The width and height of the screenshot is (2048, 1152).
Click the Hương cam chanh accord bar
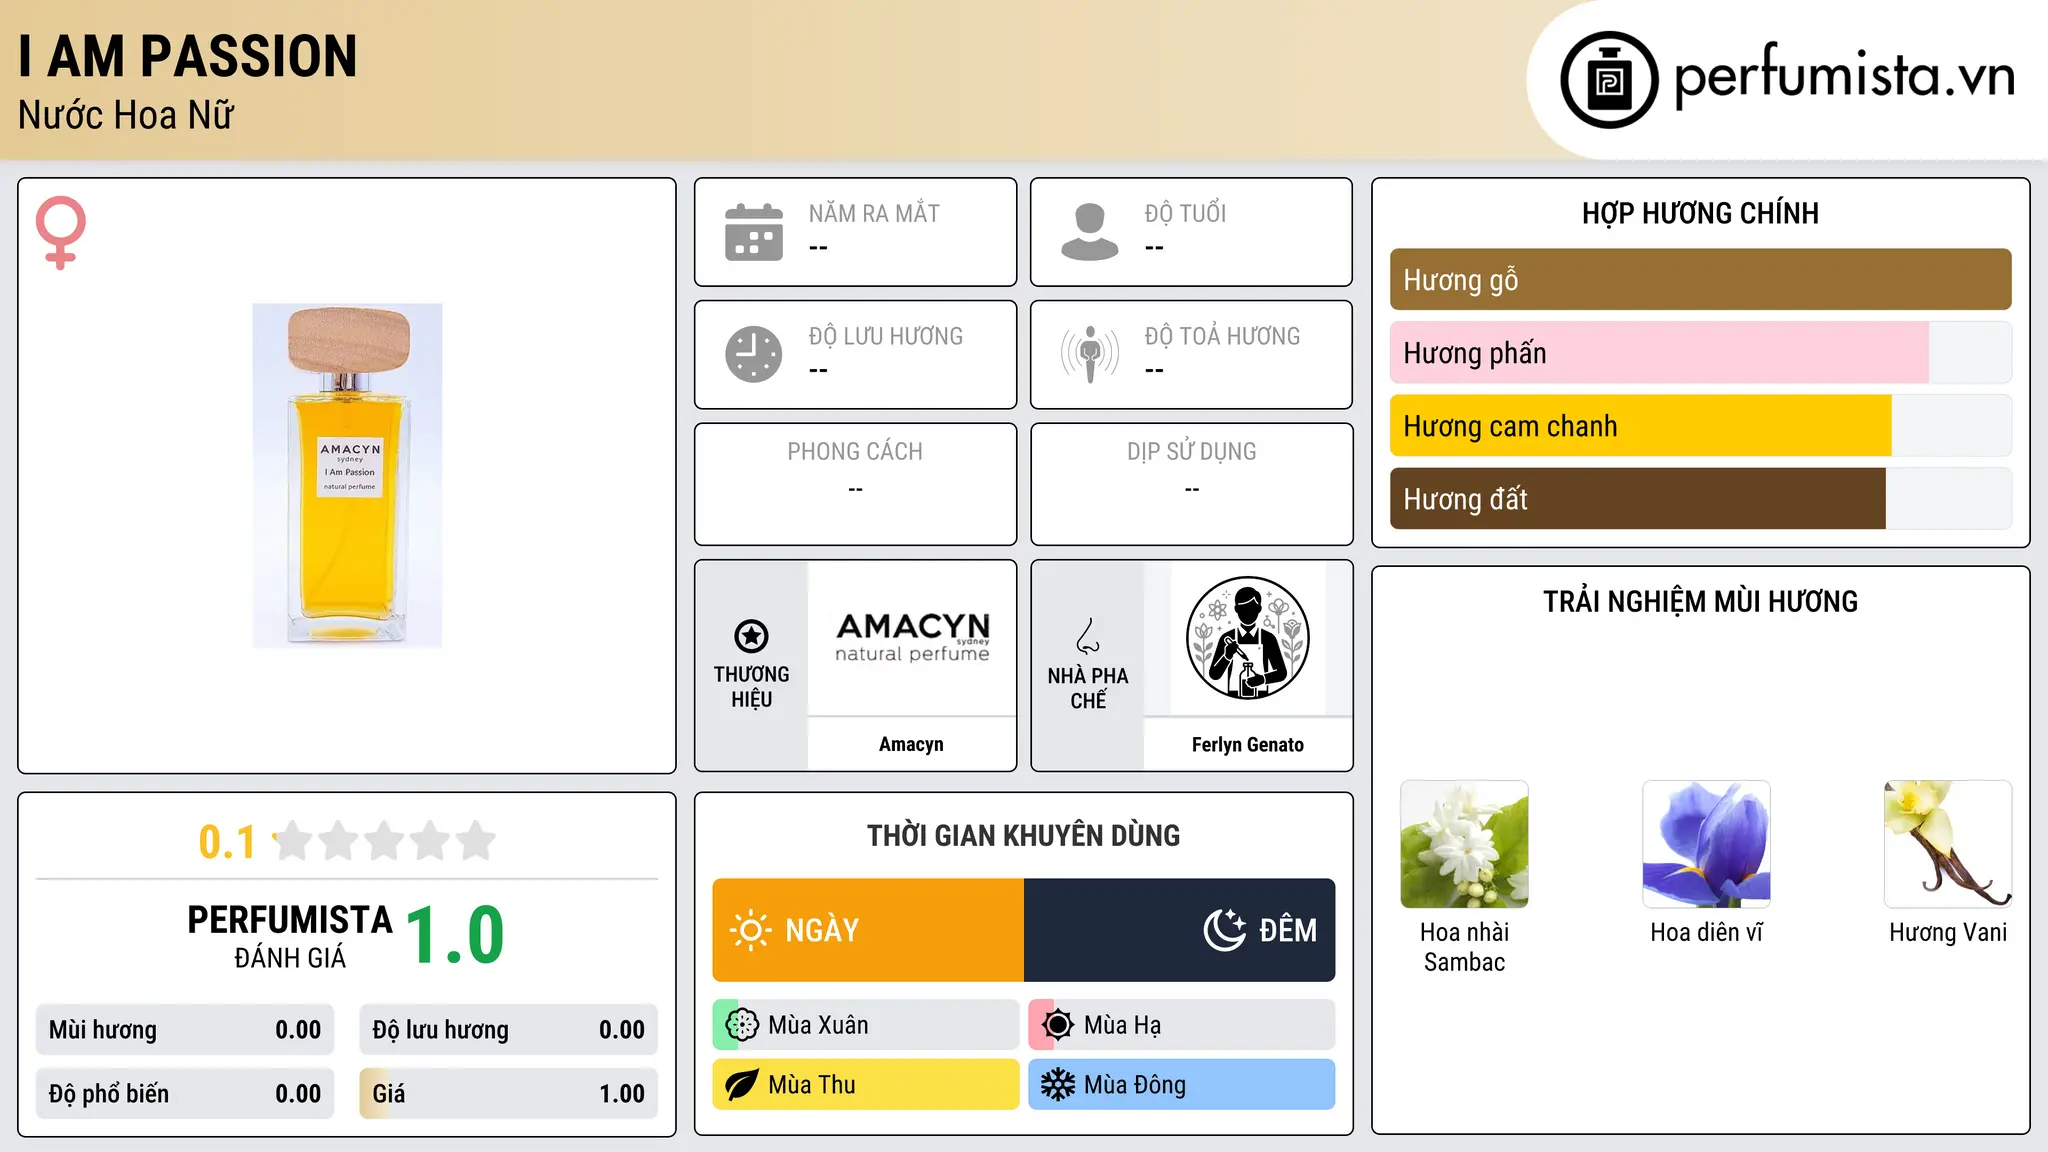click(x=1700, y=426)
